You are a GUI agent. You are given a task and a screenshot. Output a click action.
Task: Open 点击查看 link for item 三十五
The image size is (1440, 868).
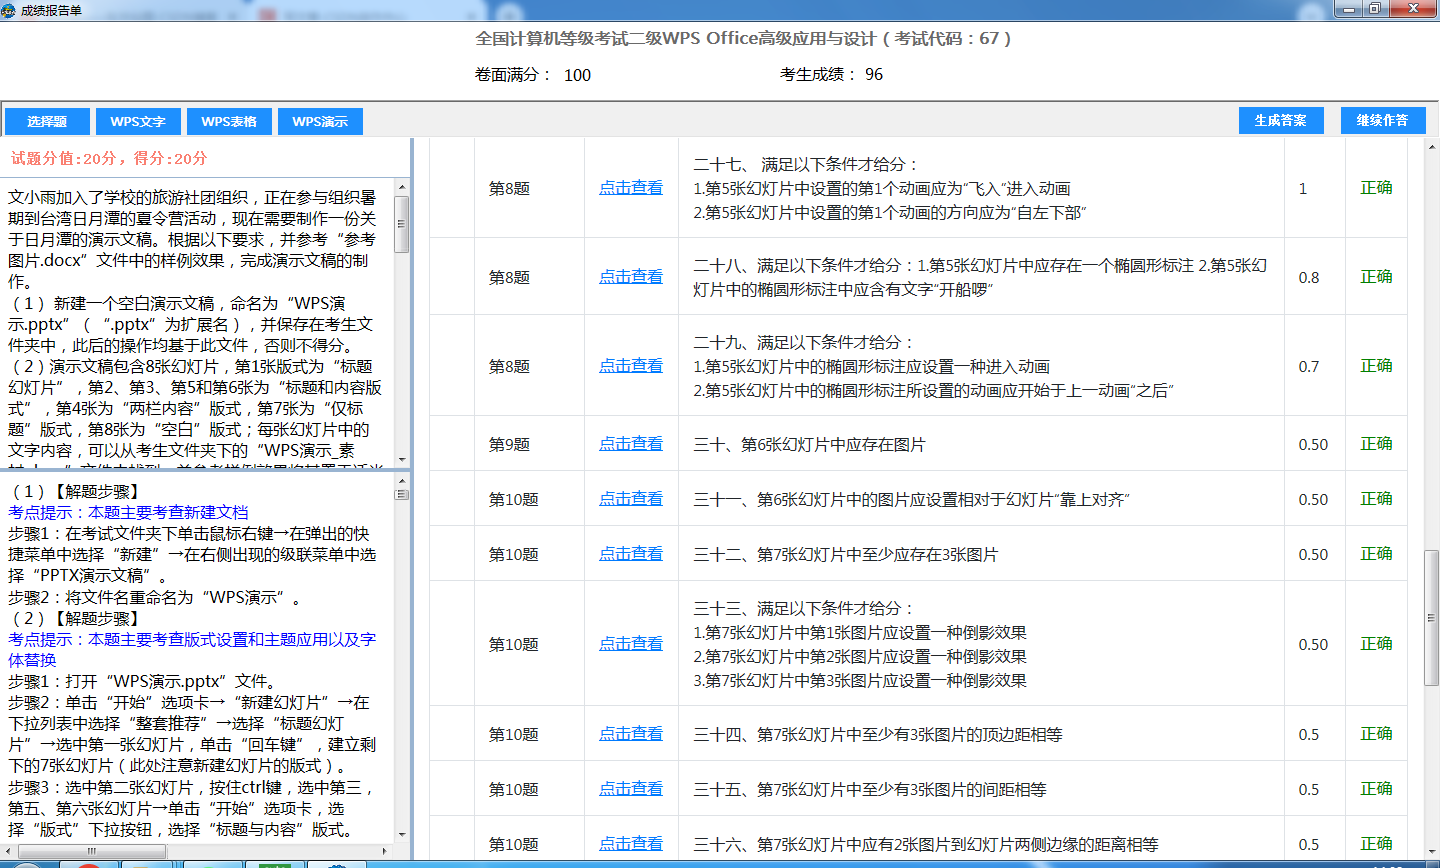(x=631, y=788)
